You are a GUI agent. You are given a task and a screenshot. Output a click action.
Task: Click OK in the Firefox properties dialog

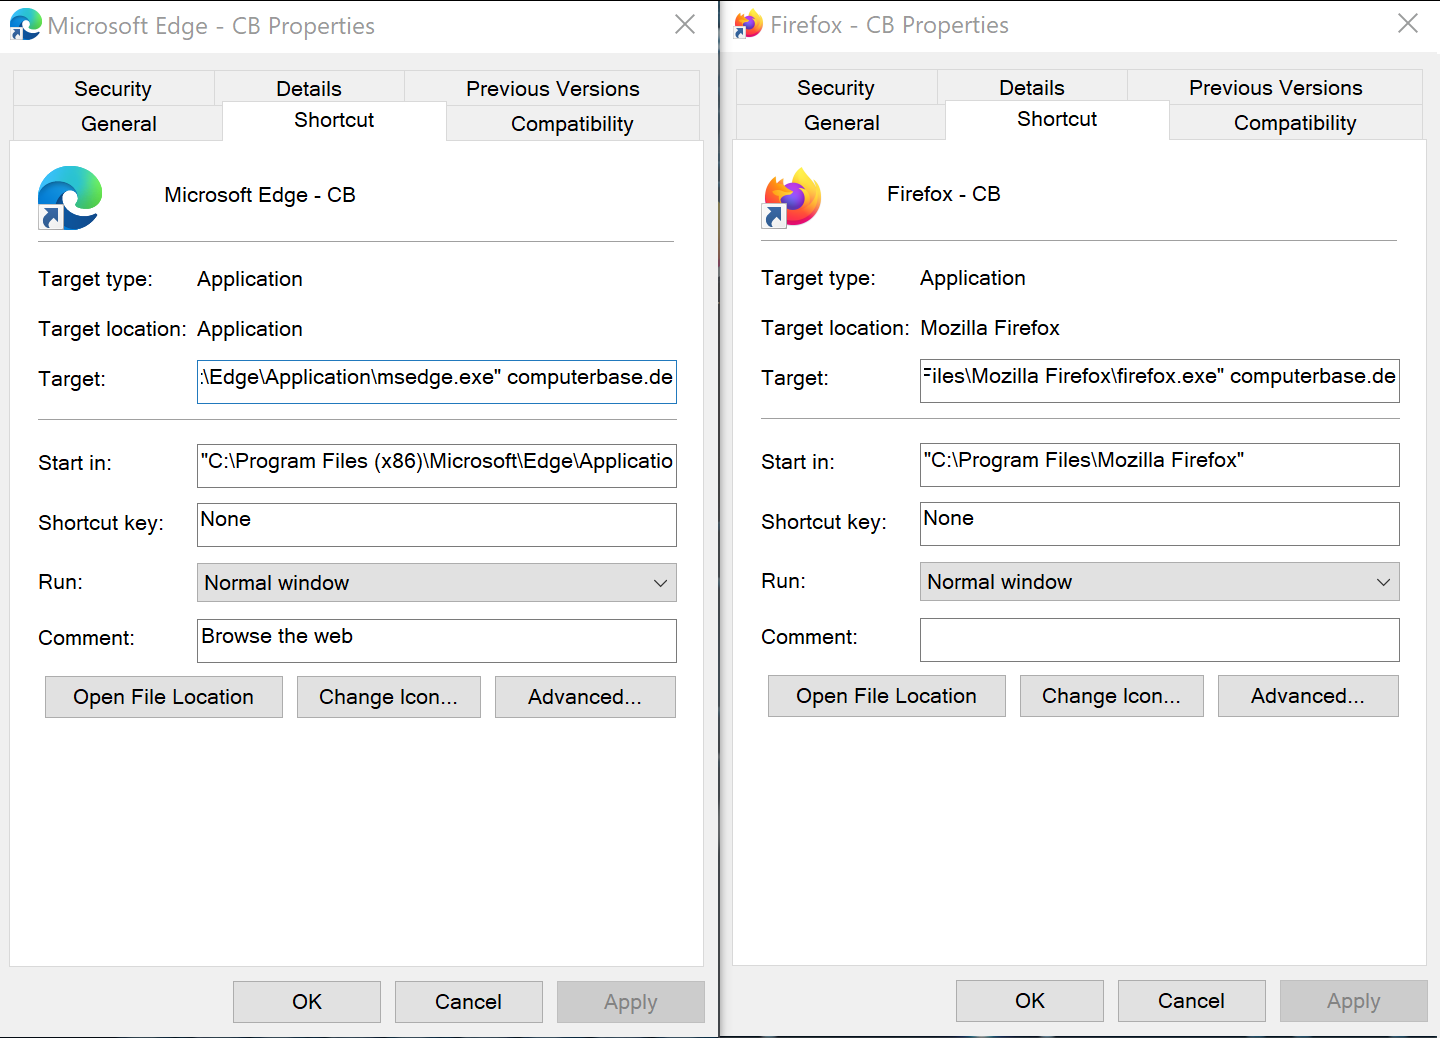pyautogui.click(x=1029, y=1001)
